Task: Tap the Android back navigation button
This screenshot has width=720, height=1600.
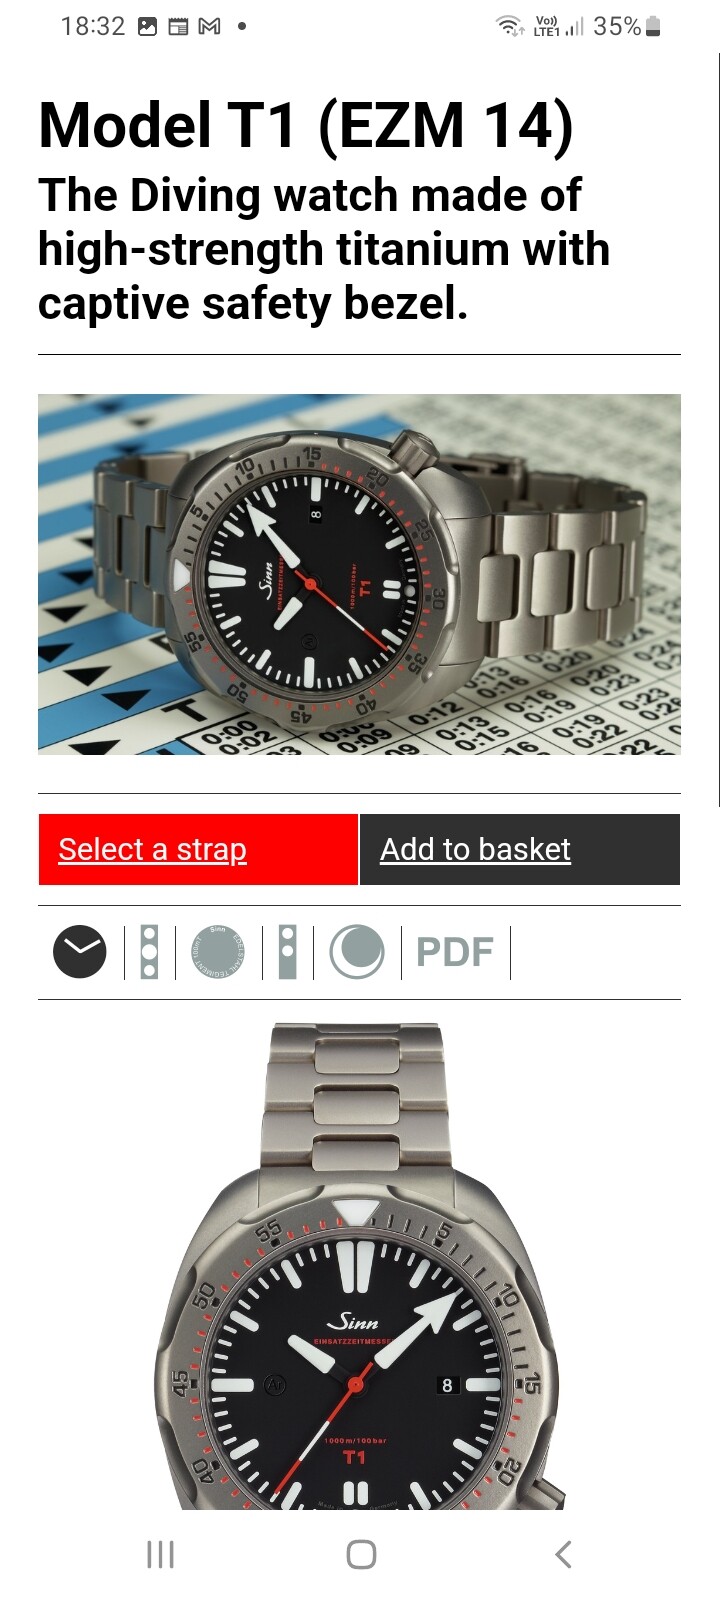Action: [x=563, y=1554]
